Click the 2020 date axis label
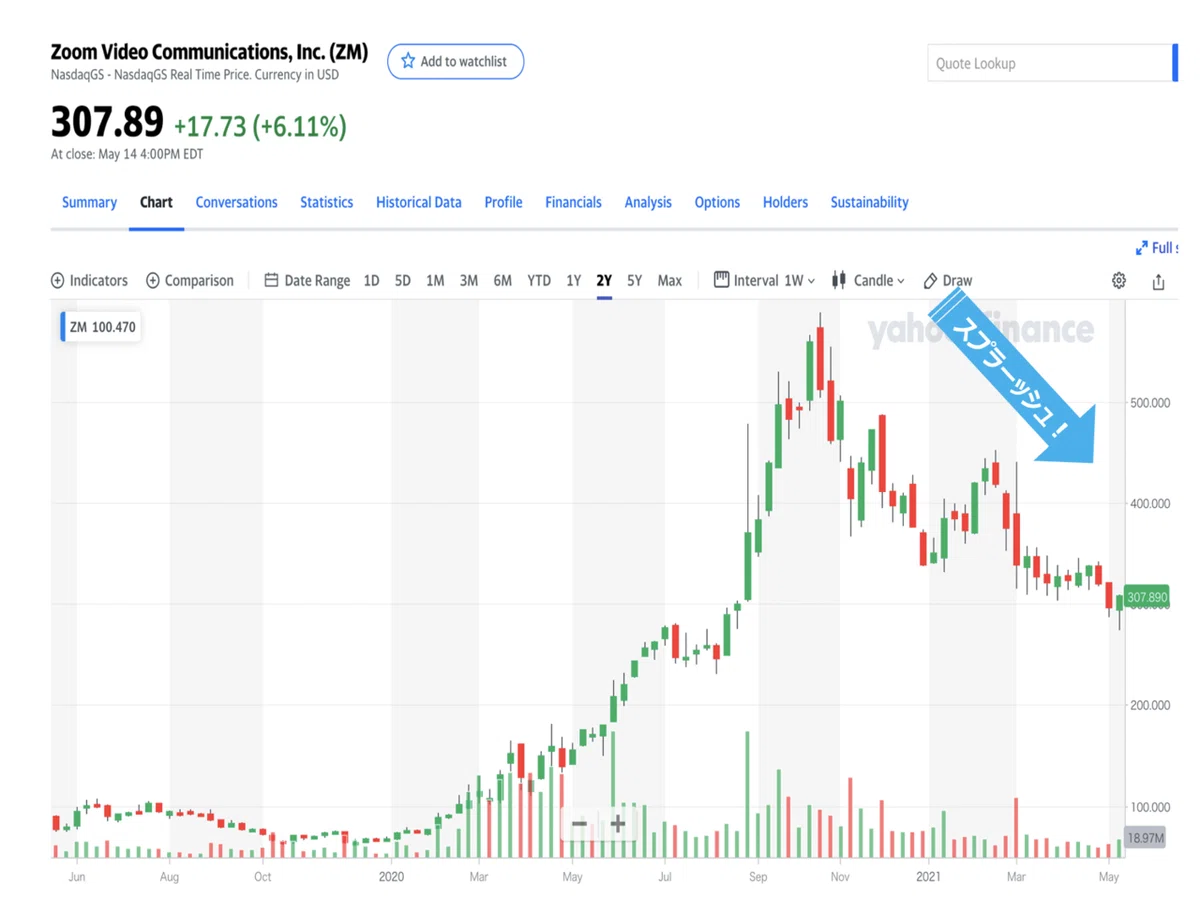 391,877
